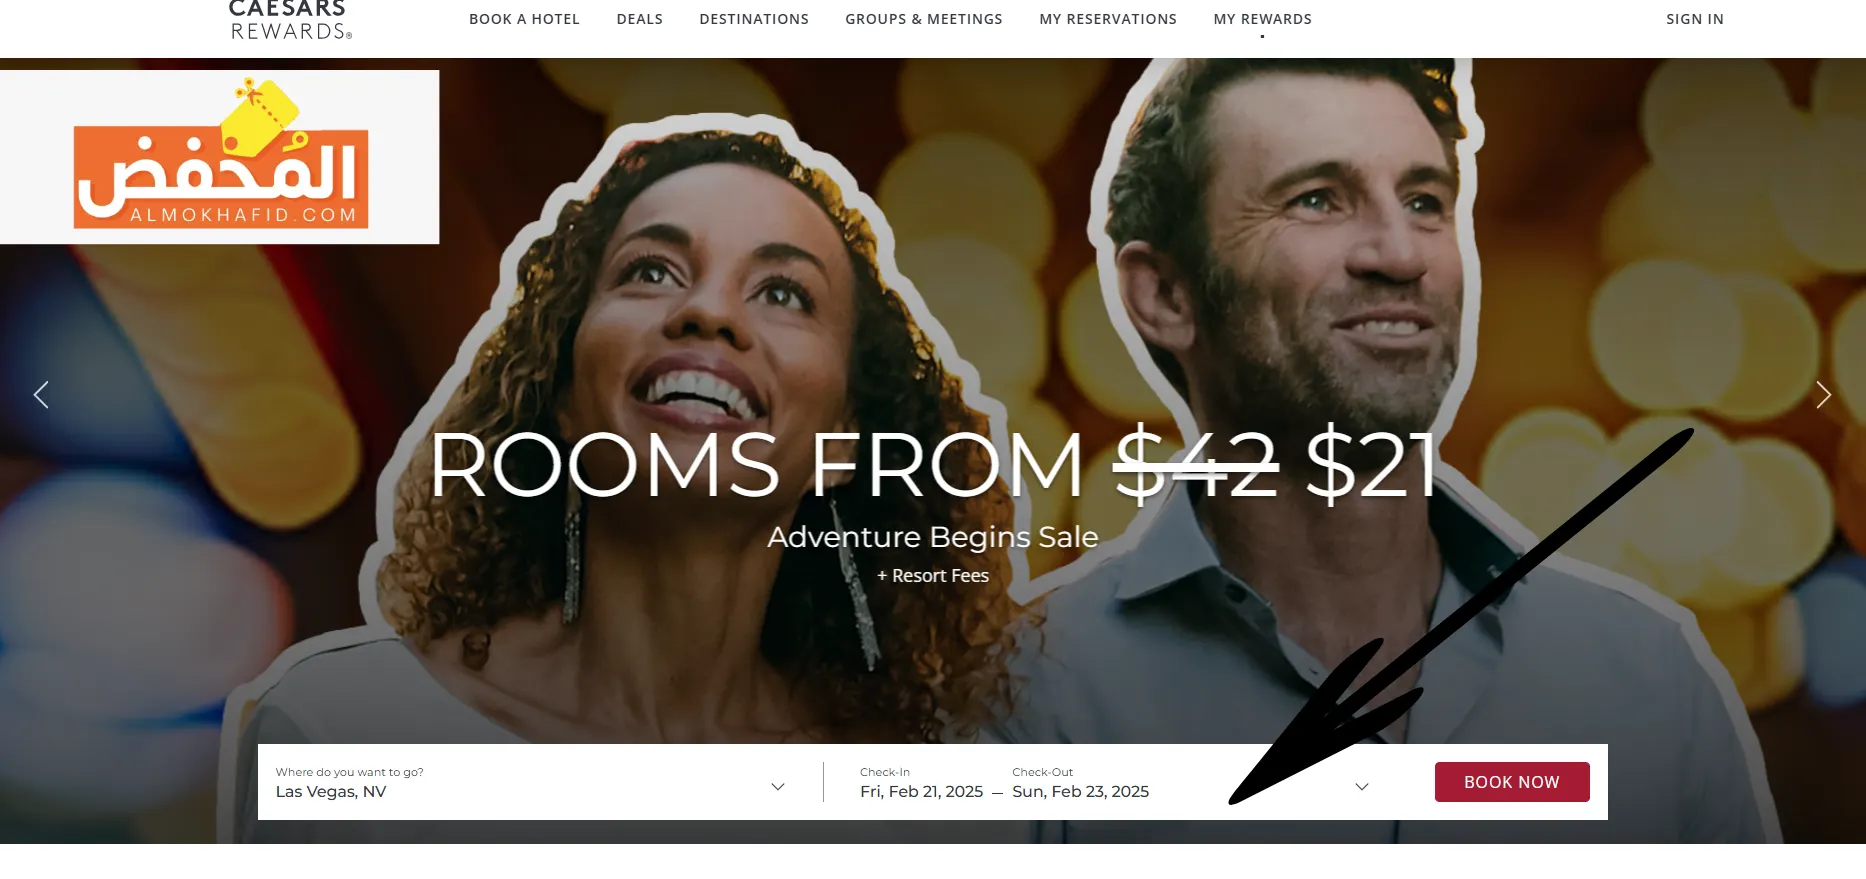Click the Caesars Rewards logo
Image resolution: width=1866 pixels, height=879 pixels.
click(289, 20)
